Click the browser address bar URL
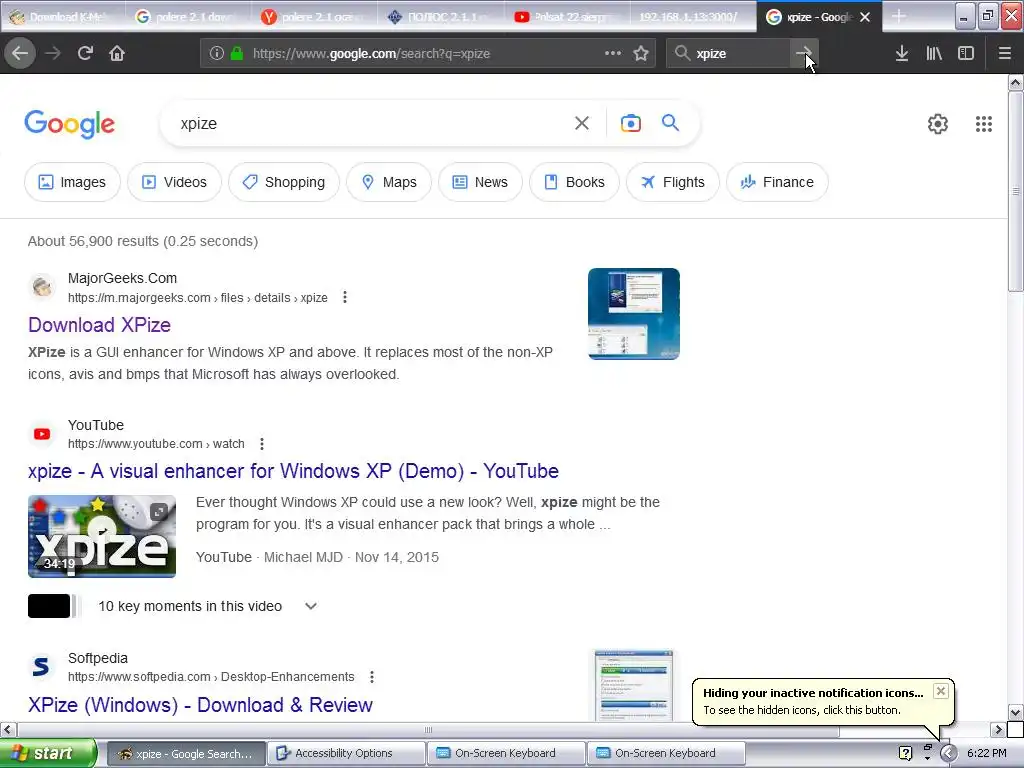 371,54
